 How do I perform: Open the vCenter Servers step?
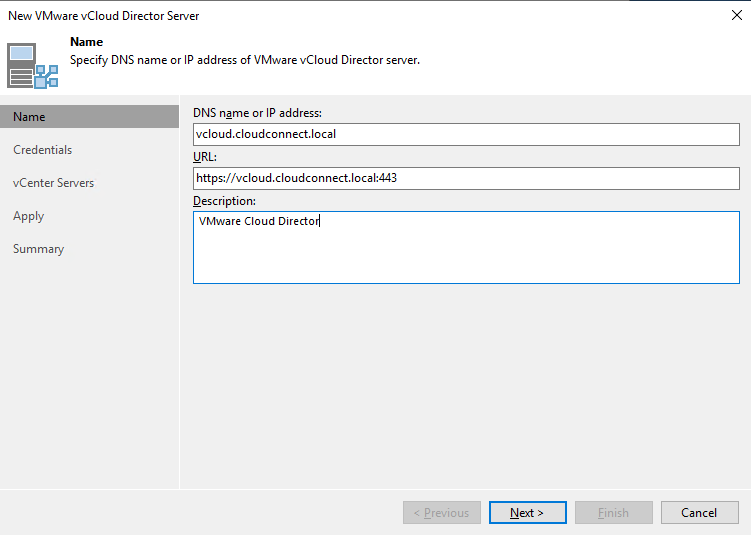54,183
